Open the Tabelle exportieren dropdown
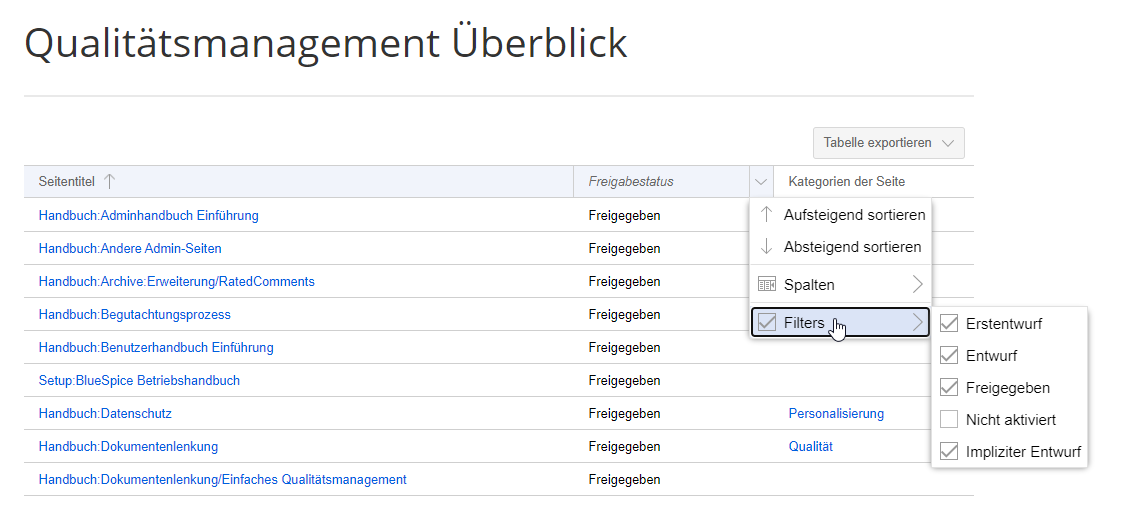This screenshot has height=528, width=1121. (888, 143)
